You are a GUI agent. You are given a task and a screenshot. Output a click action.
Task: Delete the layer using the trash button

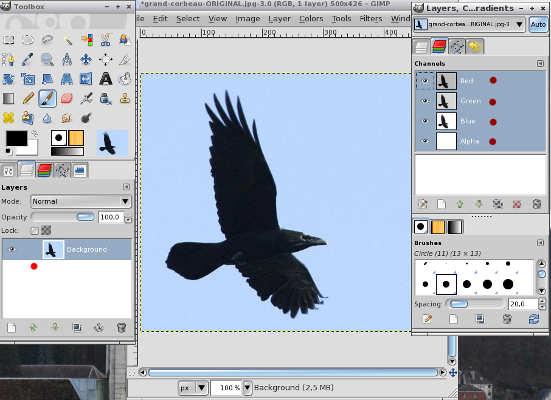click(x=121, y=328)
